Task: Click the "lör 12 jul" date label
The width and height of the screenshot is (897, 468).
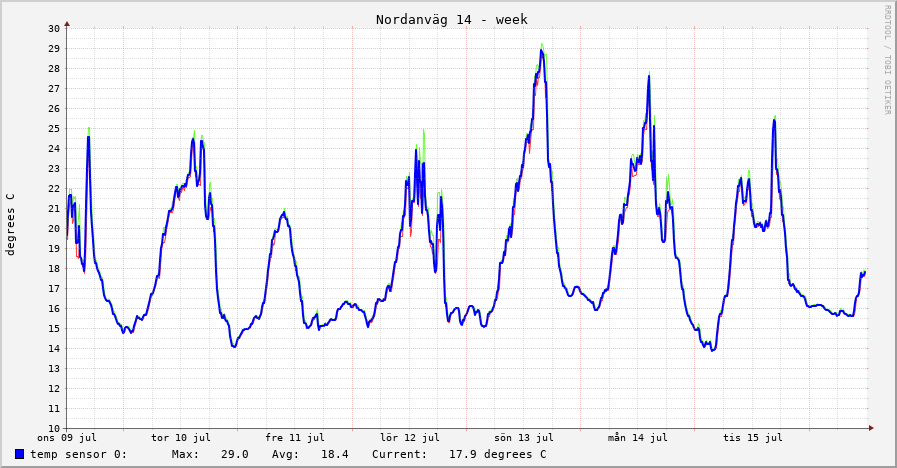Action: click(410, 438)
